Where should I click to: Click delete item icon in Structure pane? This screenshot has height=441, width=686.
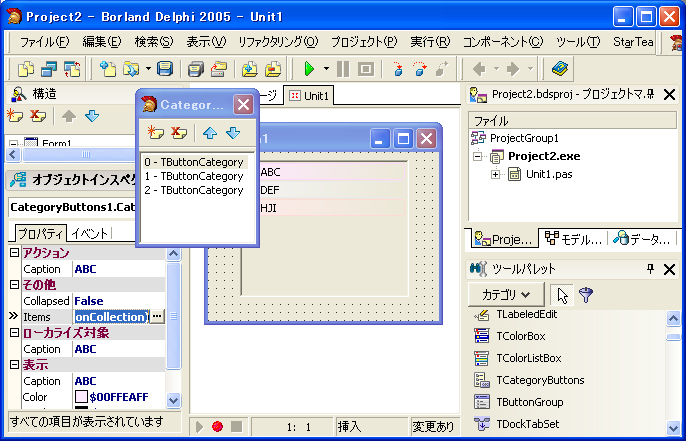coord(38,116)
